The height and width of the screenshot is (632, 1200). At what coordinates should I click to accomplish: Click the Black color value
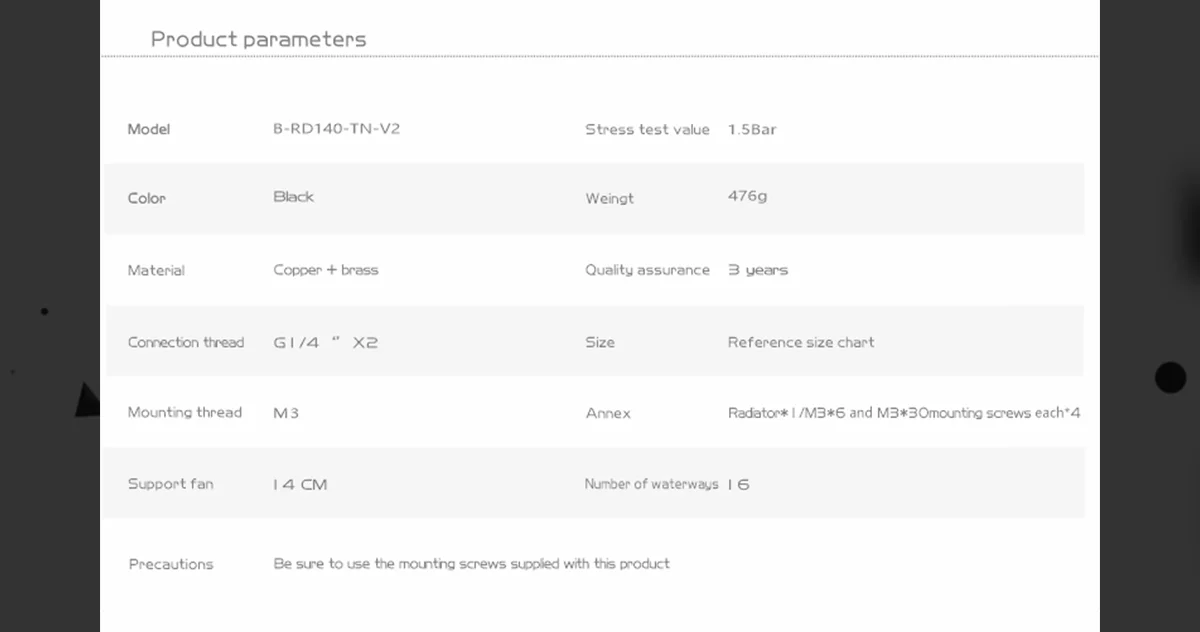pos(293,197)
